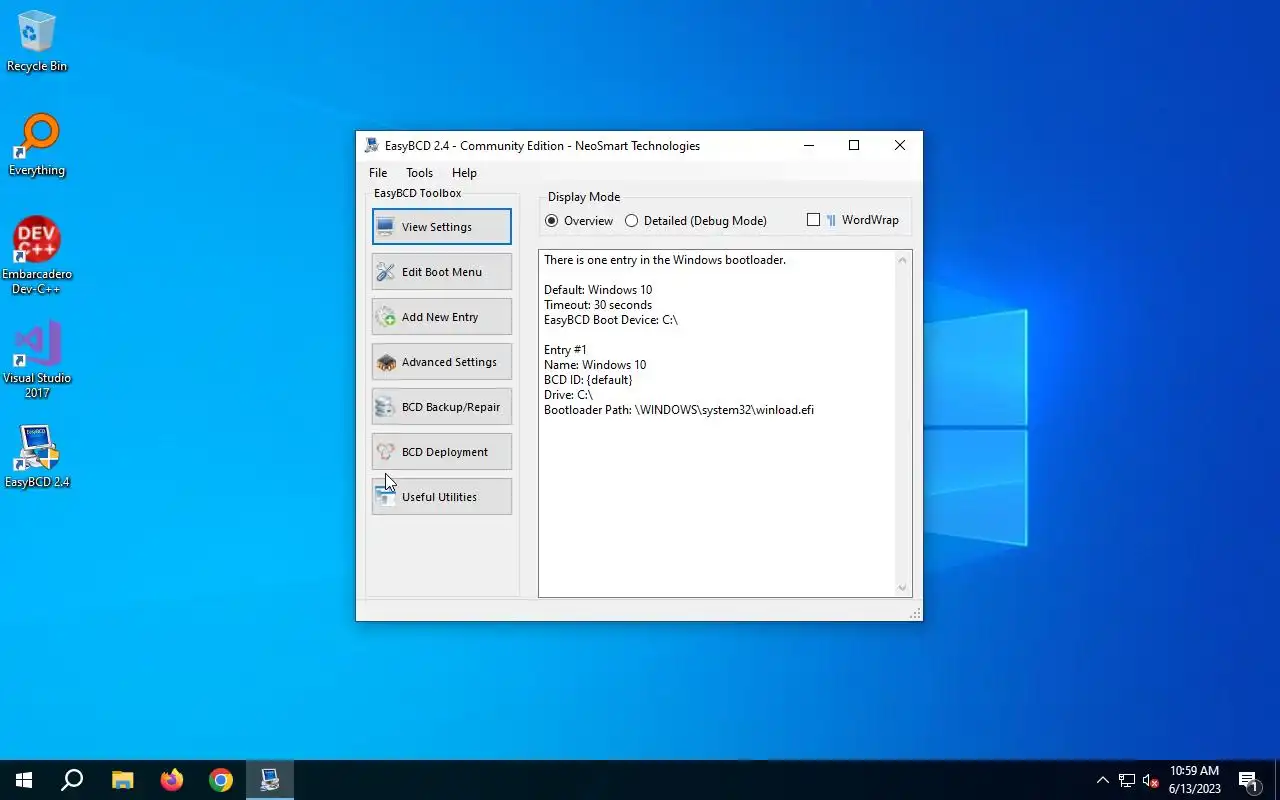Open the taskbar clock and date
Image resolution: width=1280 pixels, height=800 pixels.
tap(1195, 780)
